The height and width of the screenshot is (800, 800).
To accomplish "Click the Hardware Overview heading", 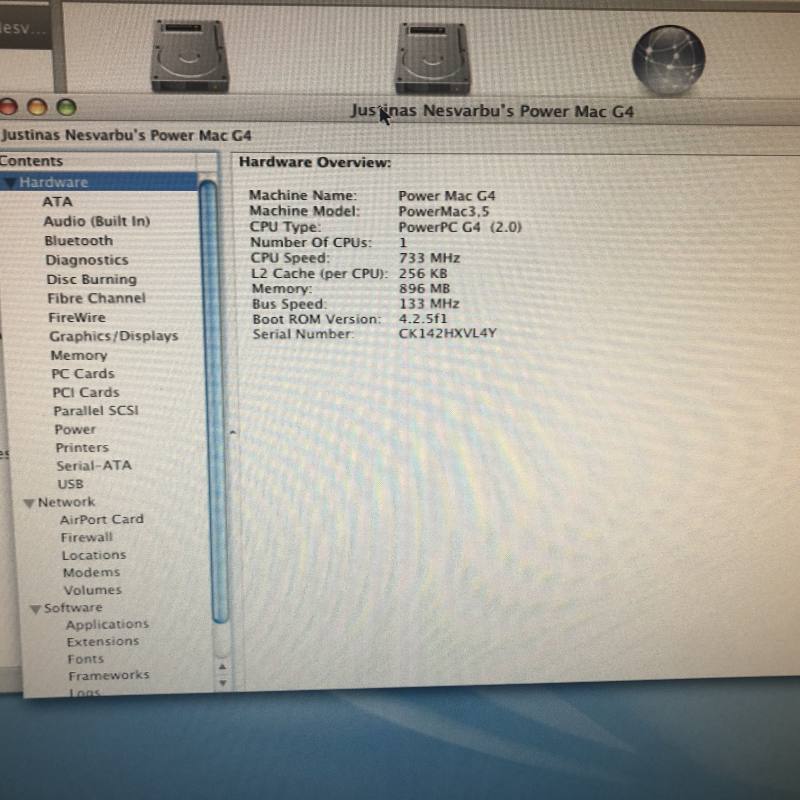I will (315, 162).
